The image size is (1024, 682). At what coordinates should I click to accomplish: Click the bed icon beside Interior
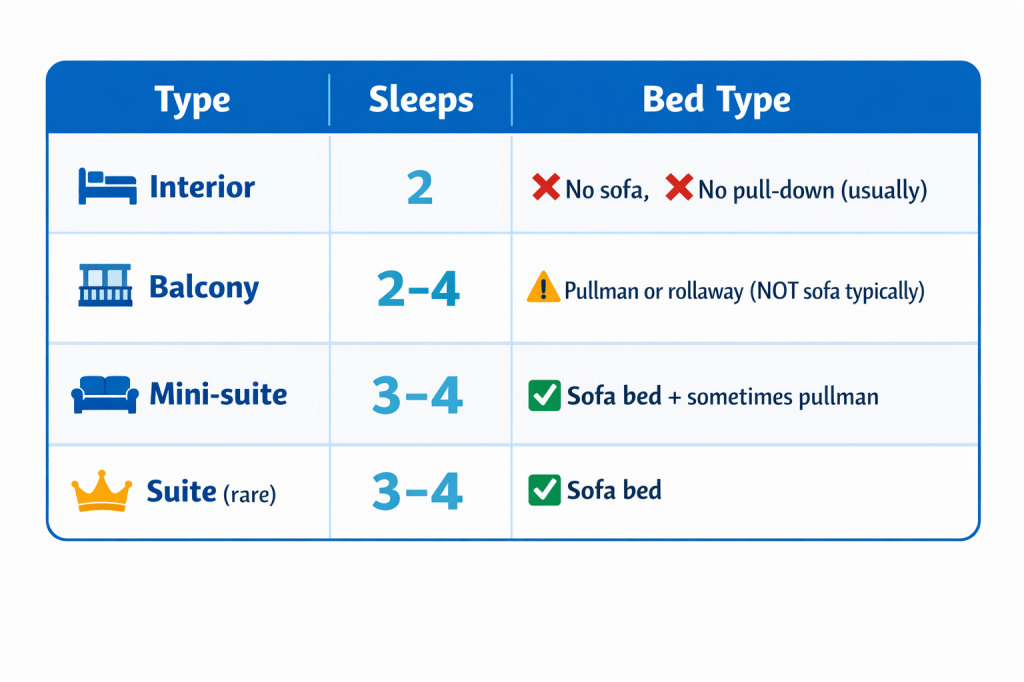coord(107,187)
